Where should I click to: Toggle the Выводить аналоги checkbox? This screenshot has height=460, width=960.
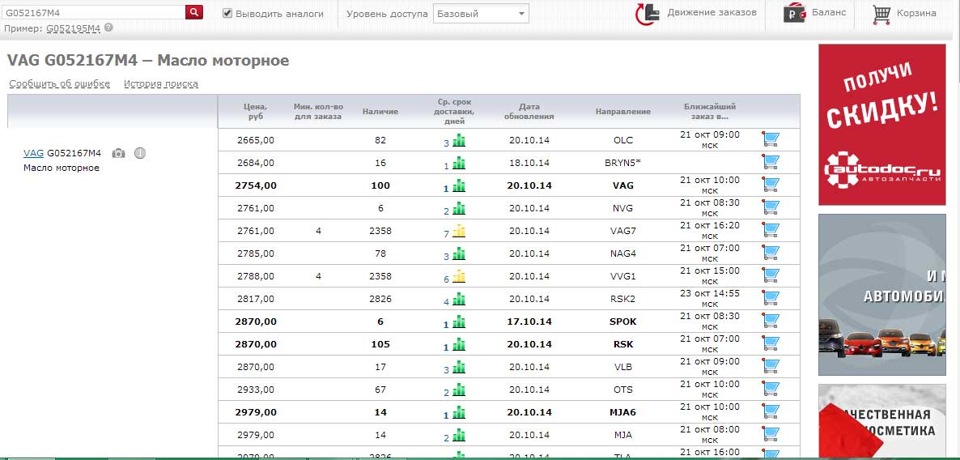click(x=227, y=13)
